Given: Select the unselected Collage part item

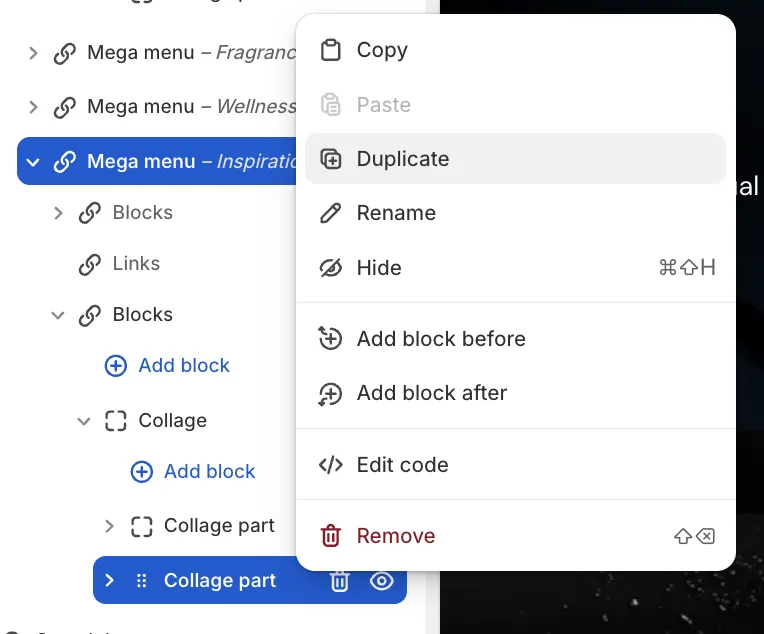Looking at the screenshot, I should coord(219,526).
